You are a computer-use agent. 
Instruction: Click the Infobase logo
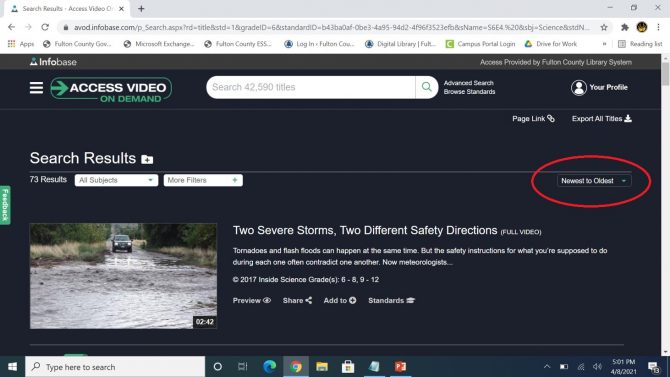coord(53,62)
